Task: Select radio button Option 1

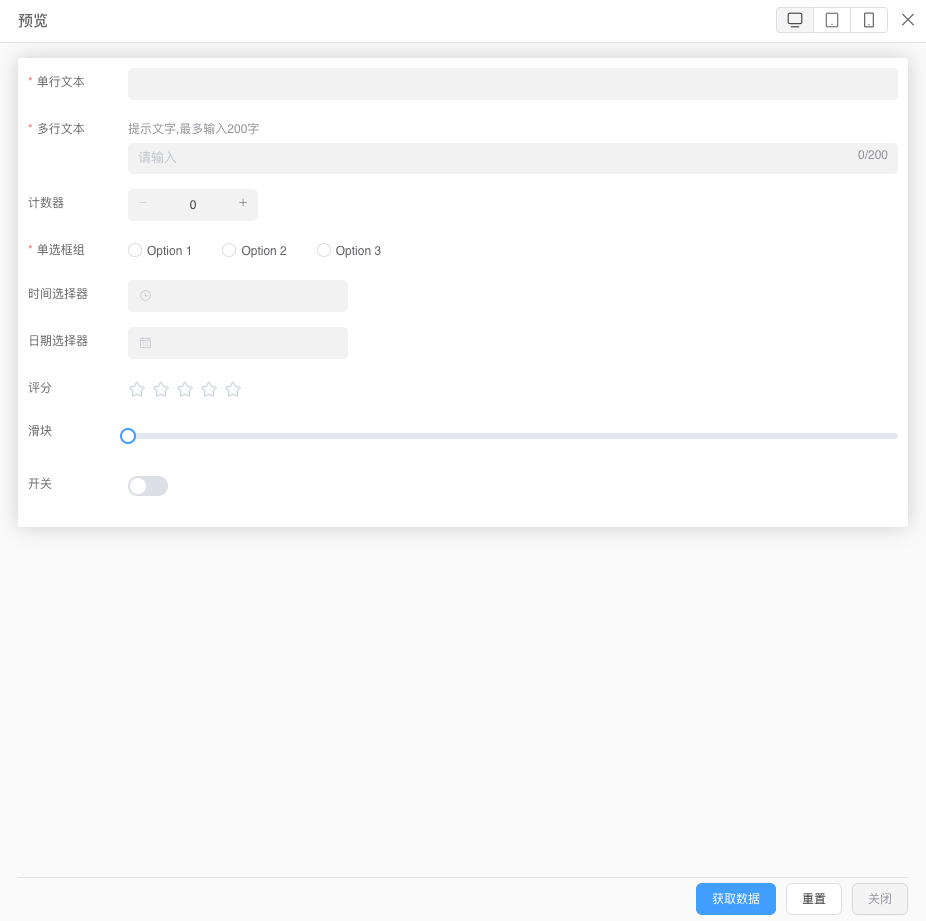Action: click(135, 250)
